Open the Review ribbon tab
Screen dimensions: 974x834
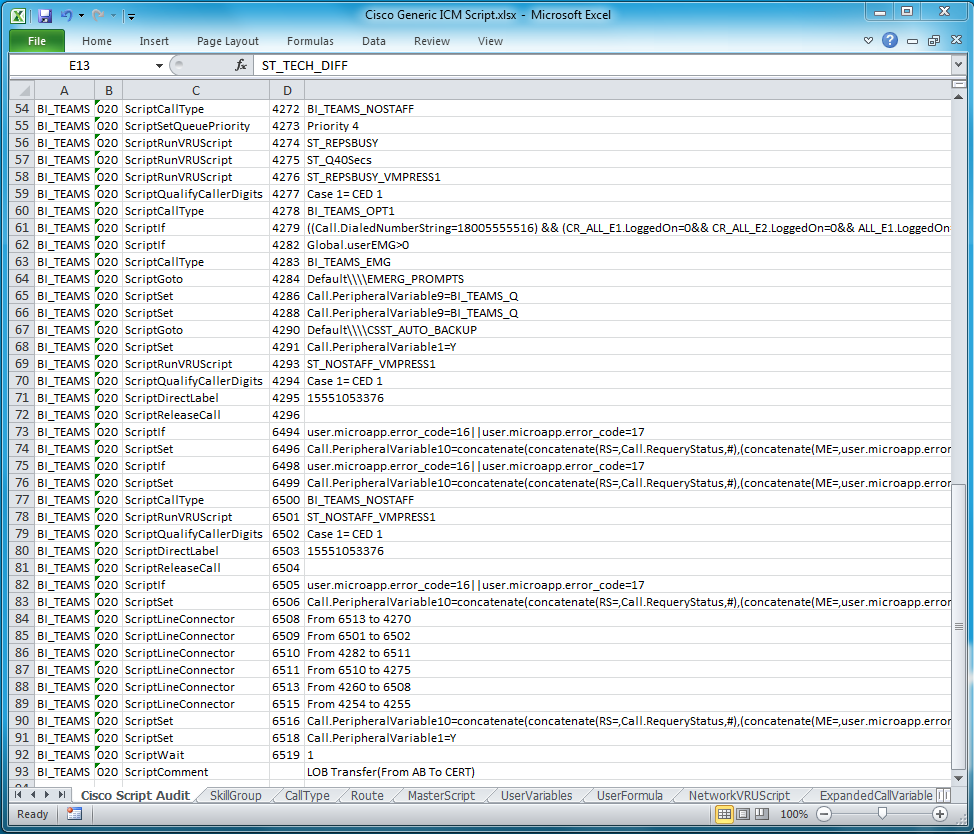(x=432, y=41)
